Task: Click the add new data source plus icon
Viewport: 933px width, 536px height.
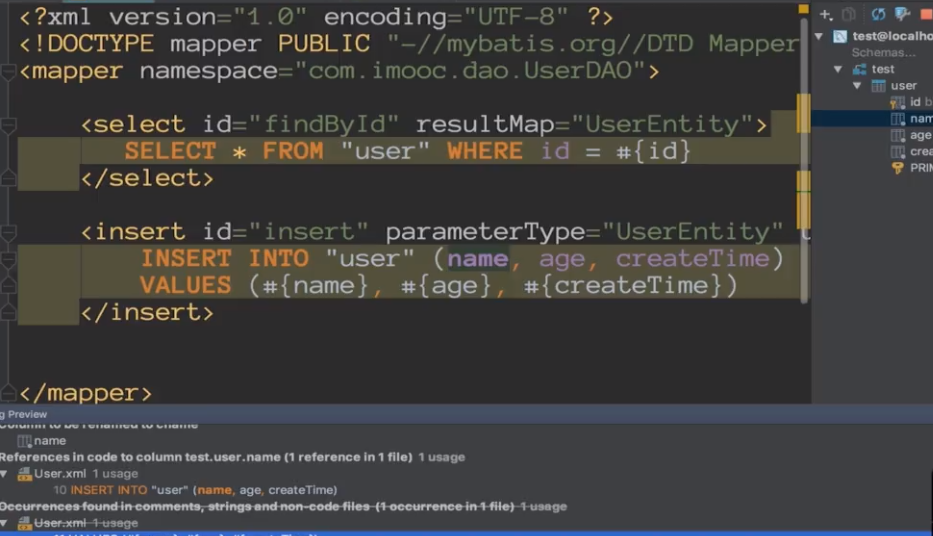Action: (x=826, y=14)
